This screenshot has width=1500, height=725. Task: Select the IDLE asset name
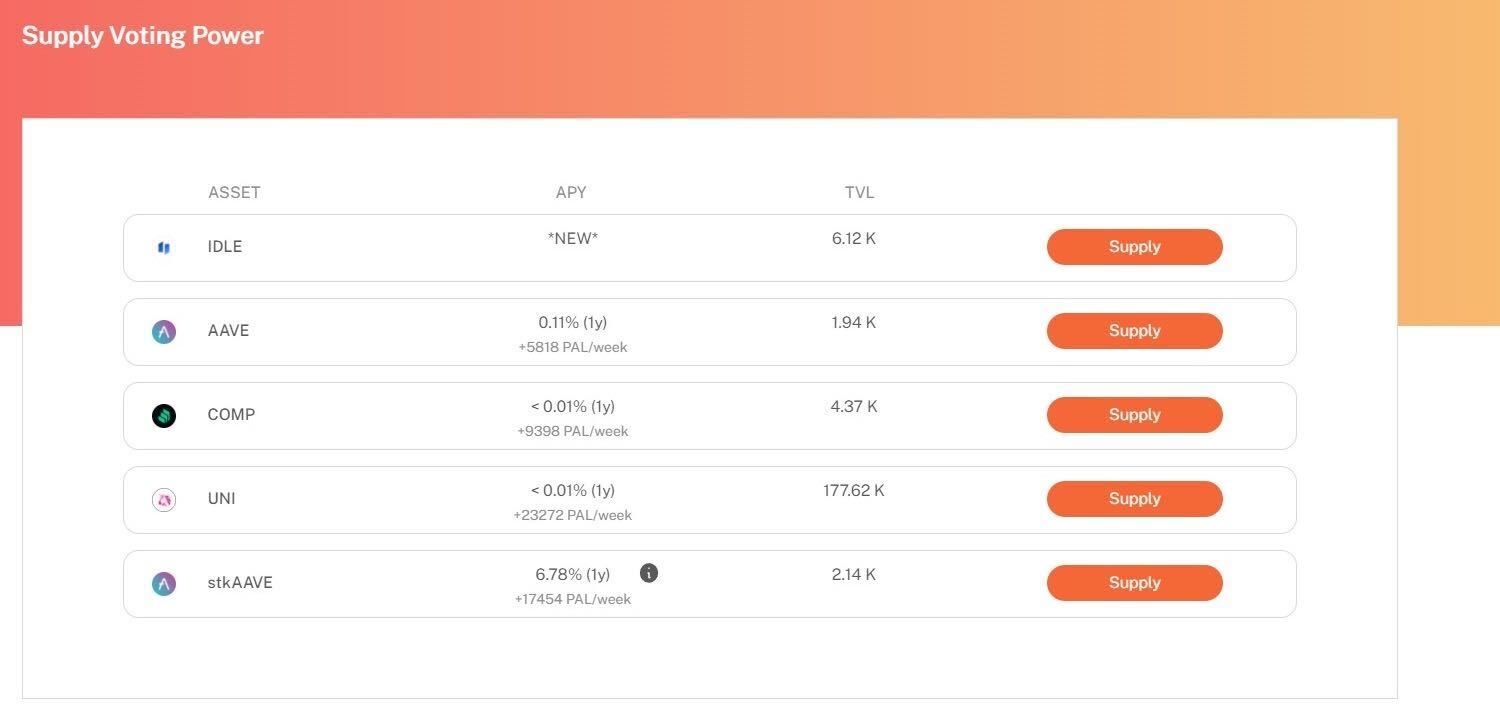click(x=225, y=247)
